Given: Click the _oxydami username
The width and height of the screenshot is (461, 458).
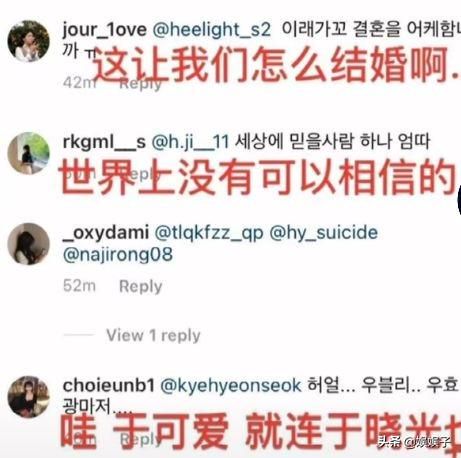Looking at the screenshot, I should tap(106, 233).
